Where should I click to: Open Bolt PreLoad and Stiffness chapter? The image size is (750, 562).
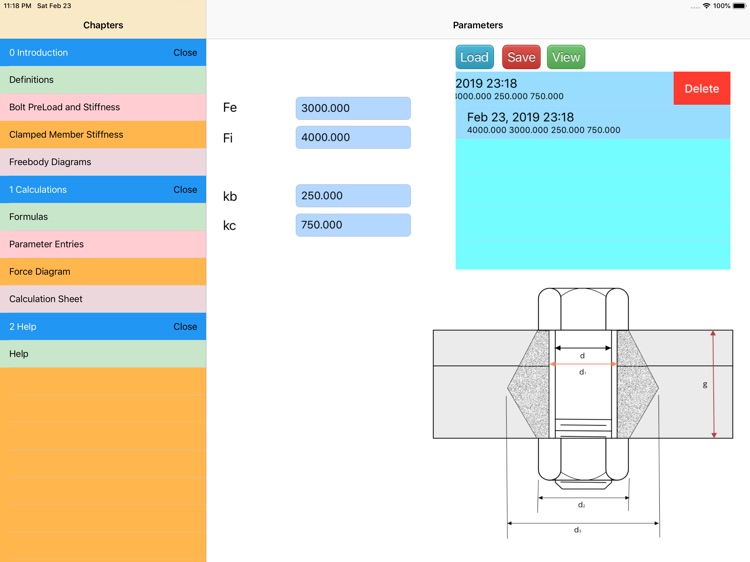pyautogui.click(x=103, y=107)
